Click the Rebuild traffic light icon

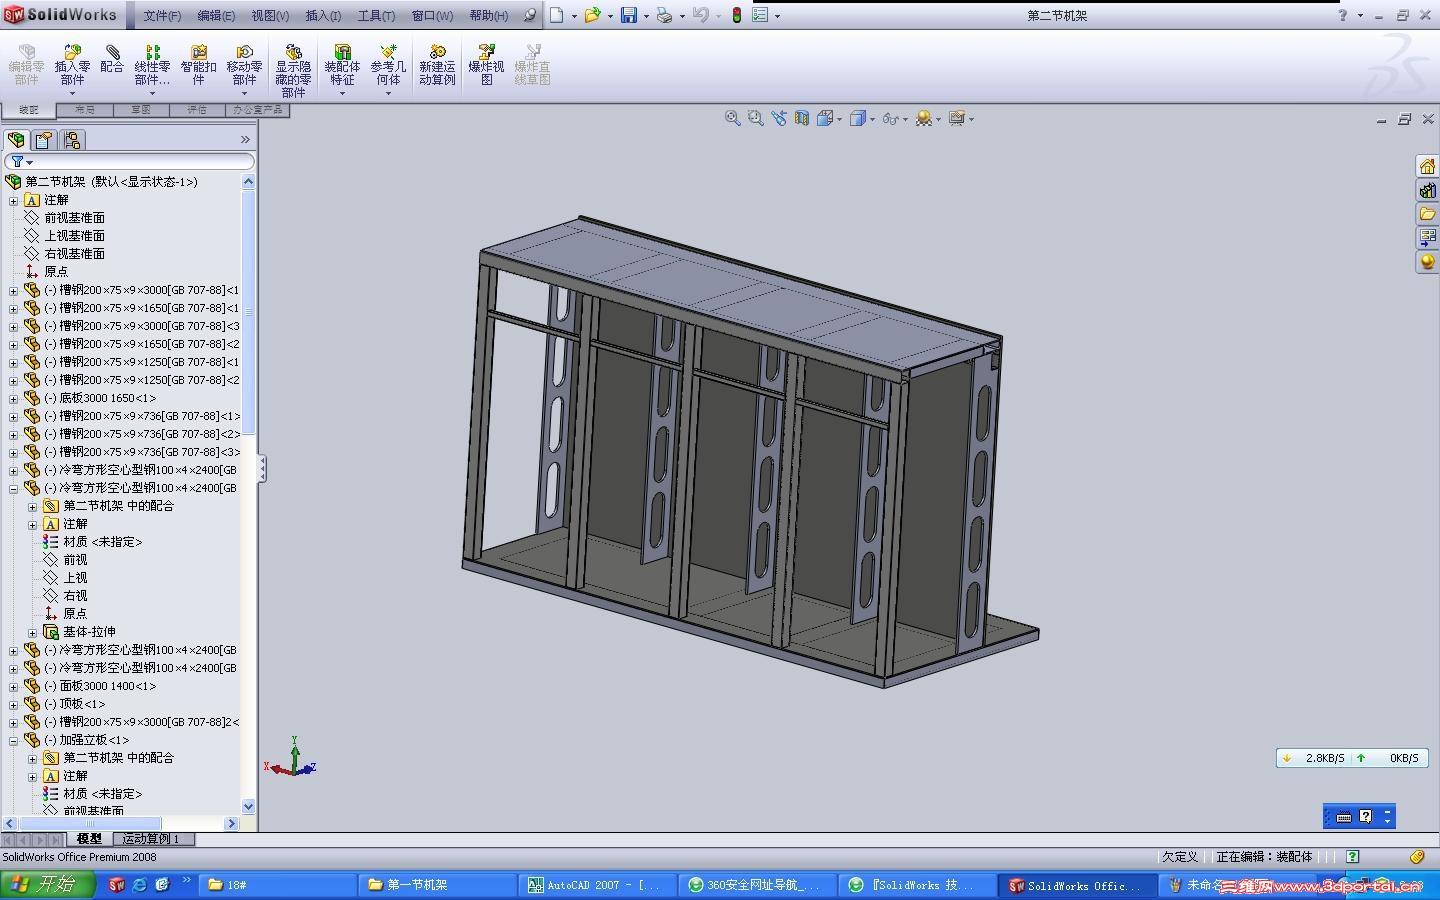pyautogui.click(x=737, y=15)
